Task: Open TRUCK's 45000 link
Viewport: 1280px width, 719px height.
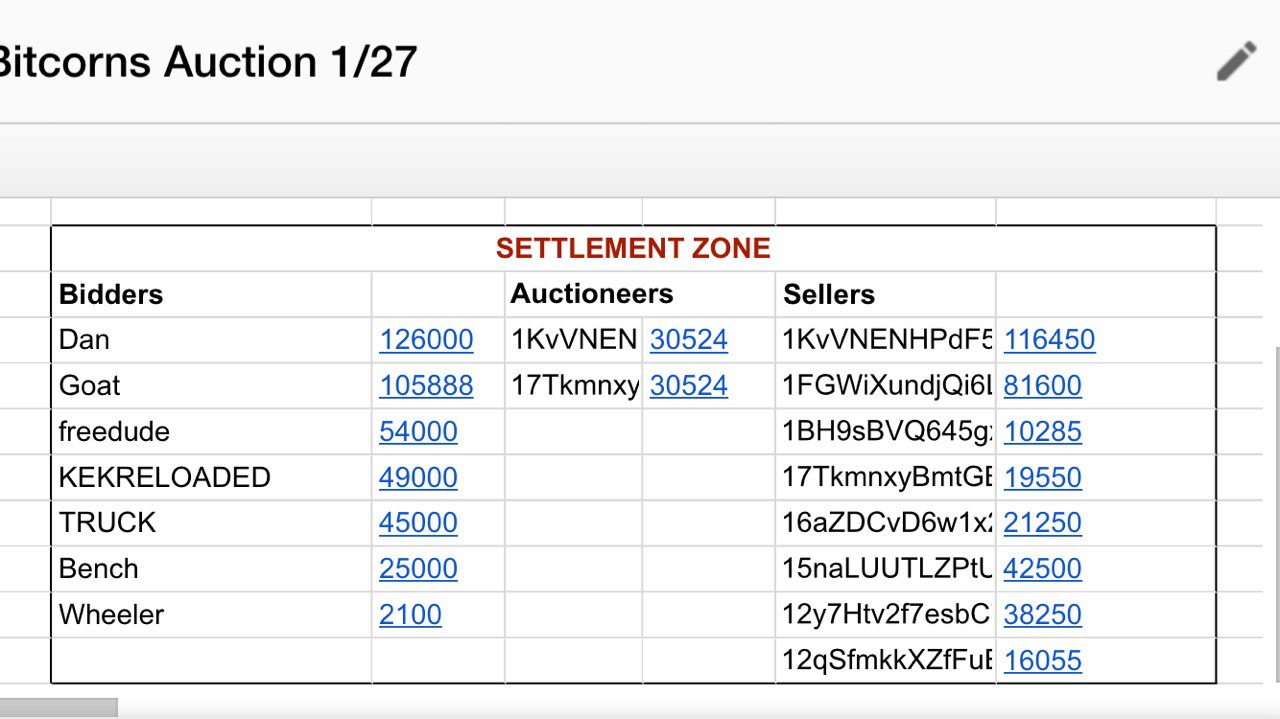Action: pos(418,523)
